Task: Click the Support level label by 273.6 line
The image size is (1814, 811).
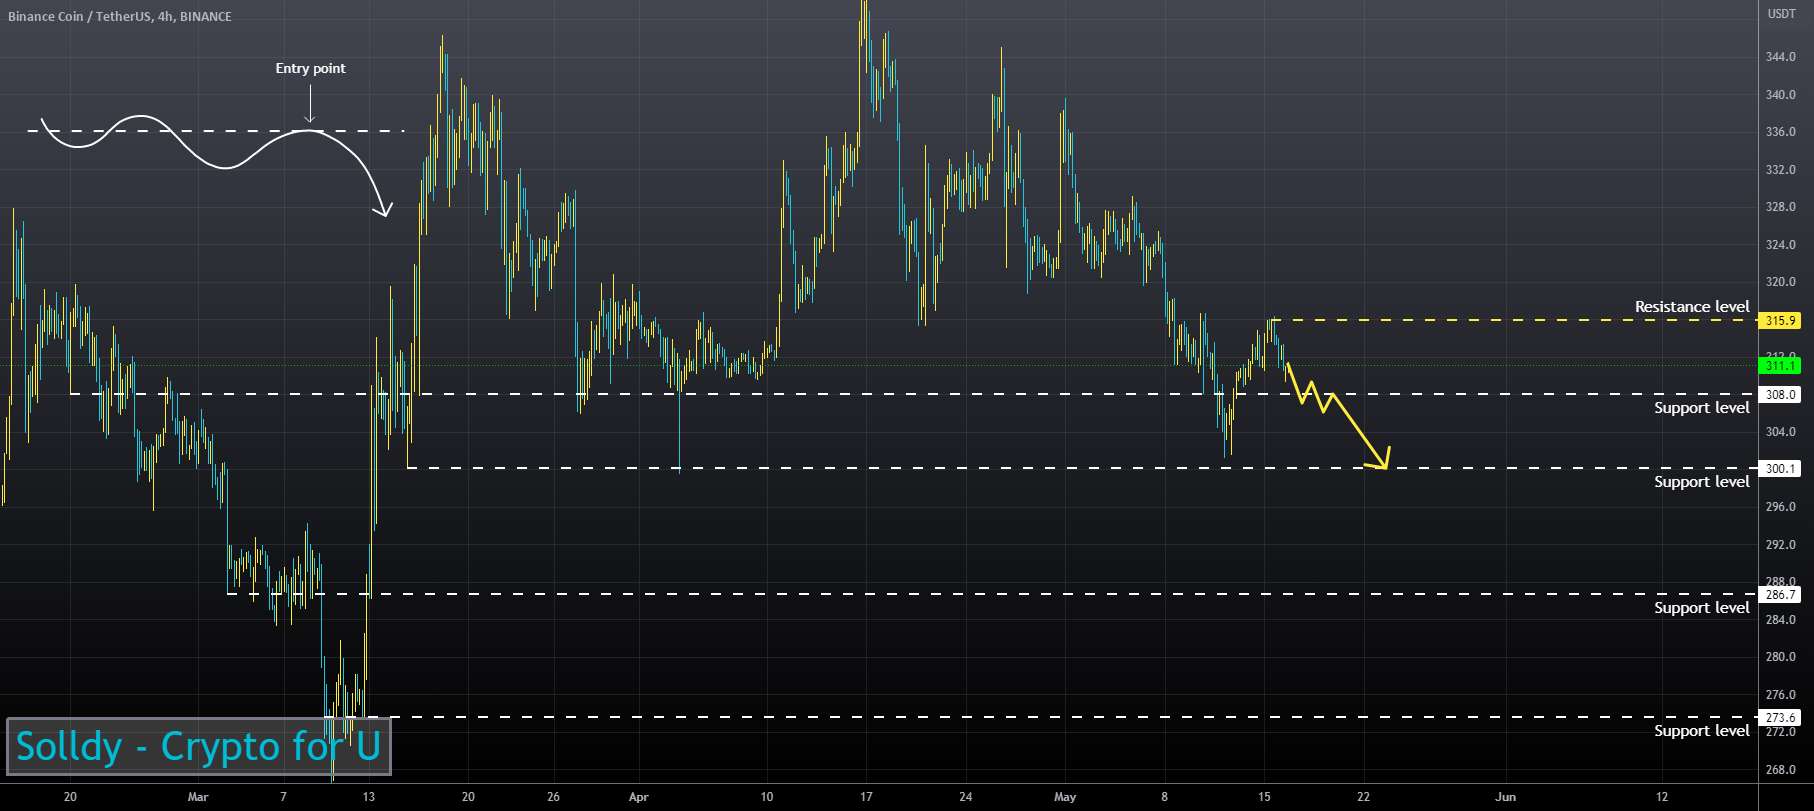Action: (x=1701, y=731)
